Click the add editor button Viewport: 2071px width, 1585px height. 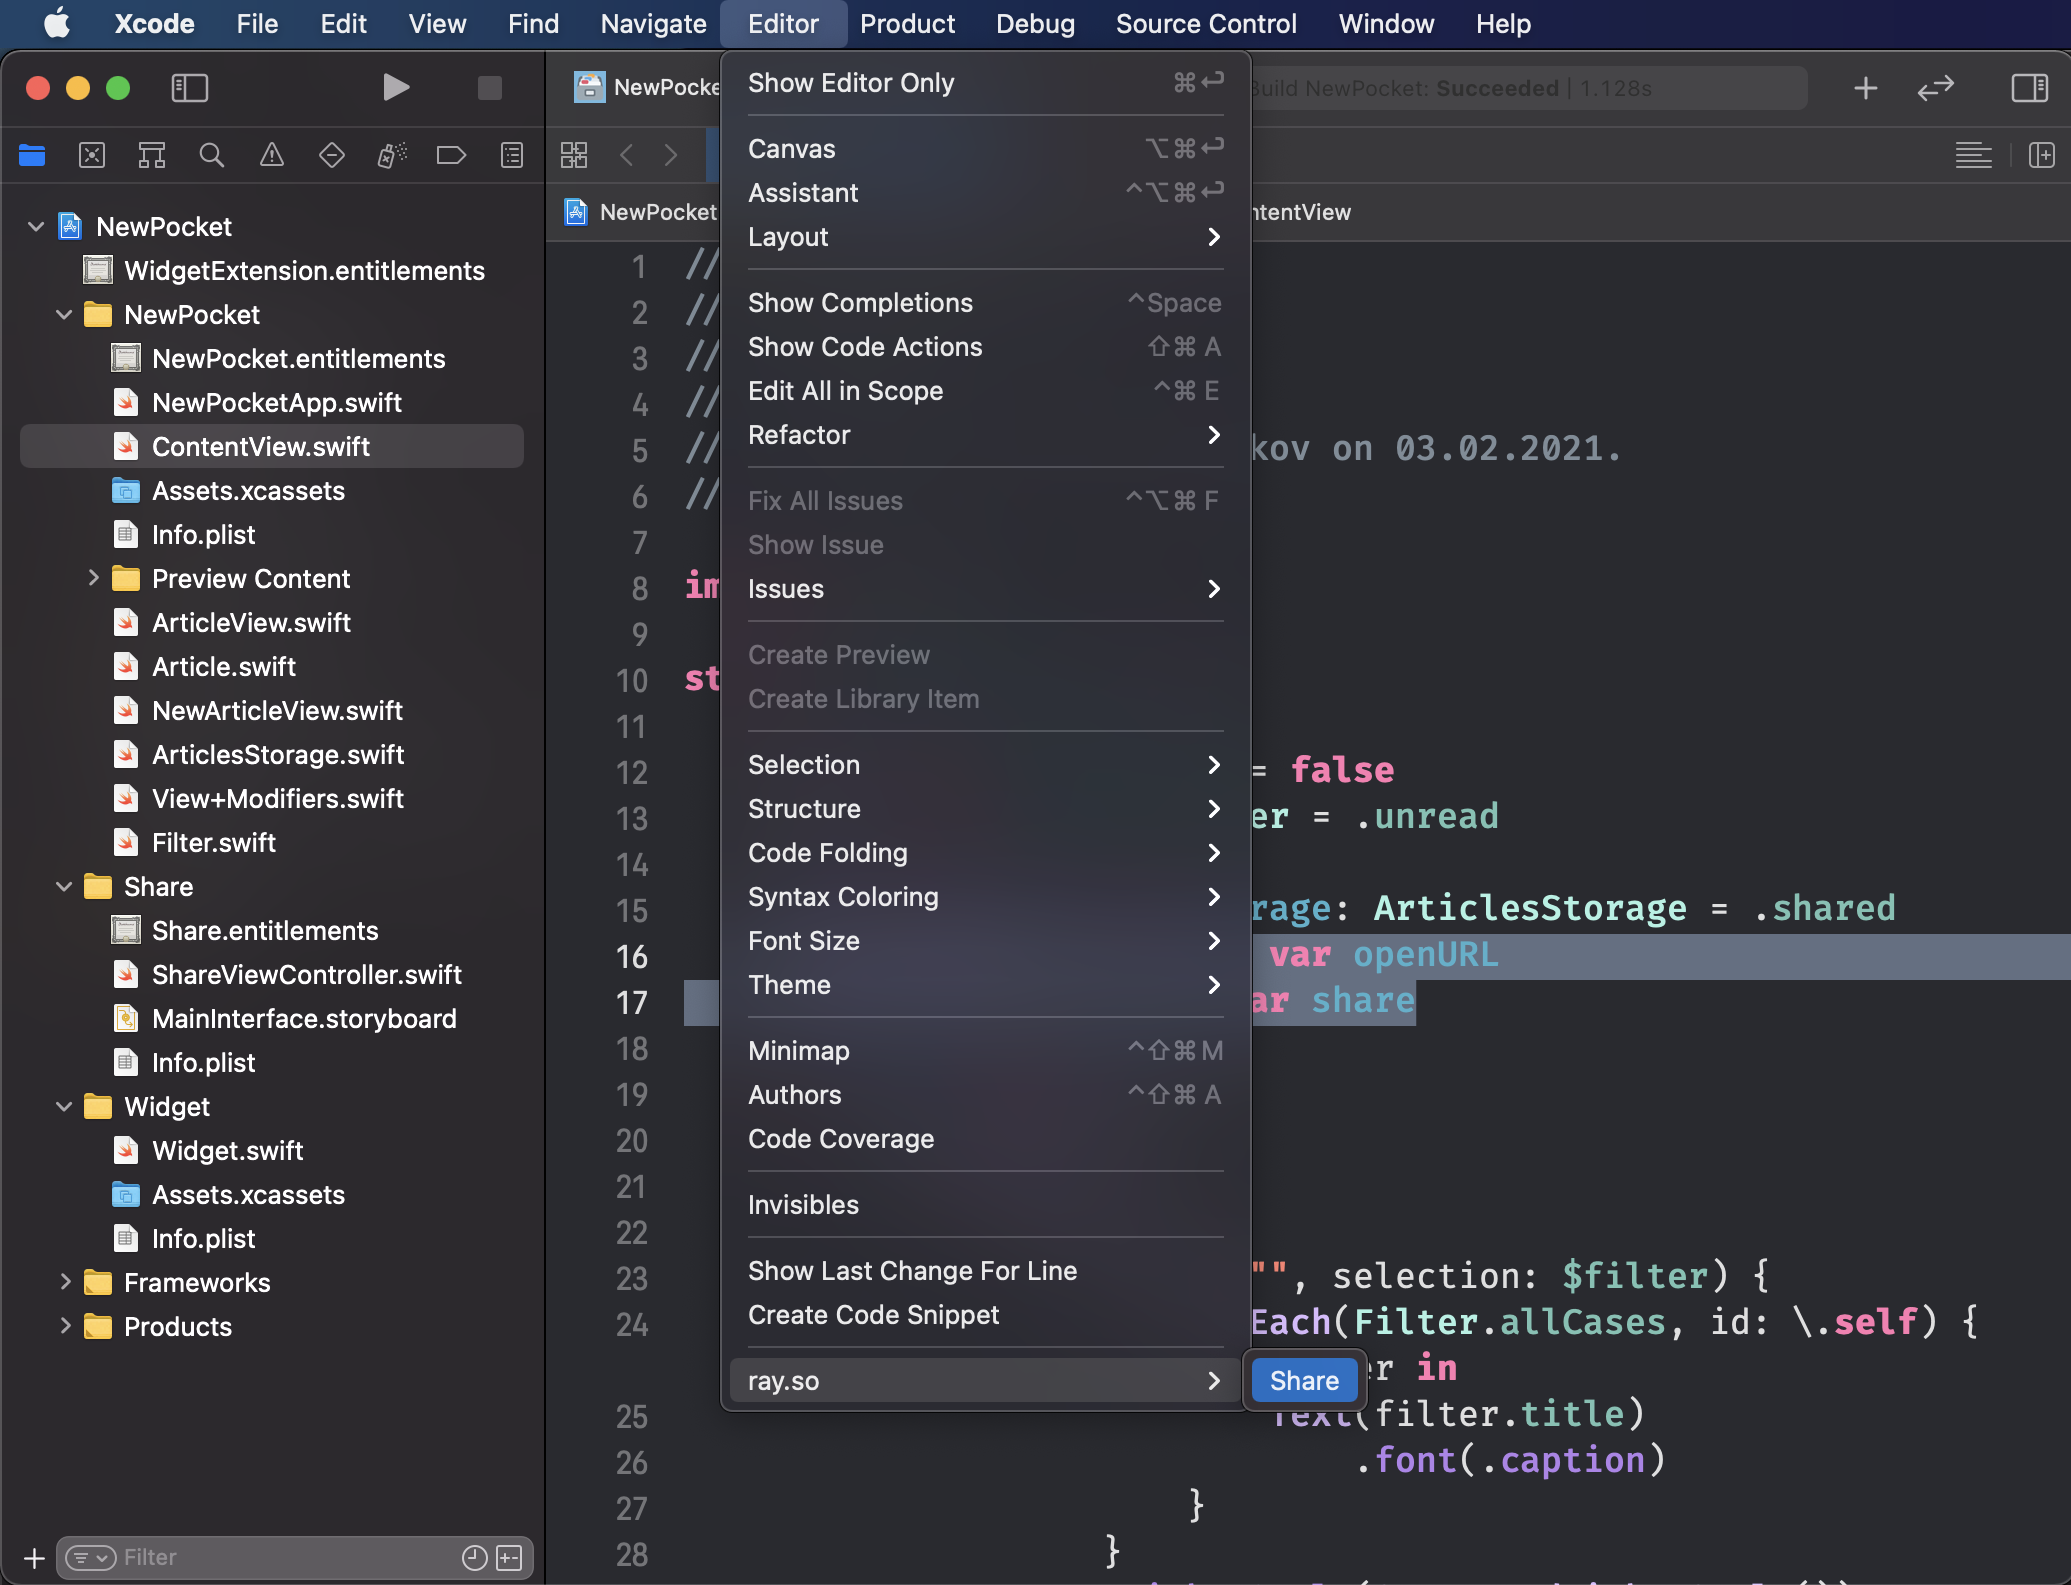[x=1865, y=85]
